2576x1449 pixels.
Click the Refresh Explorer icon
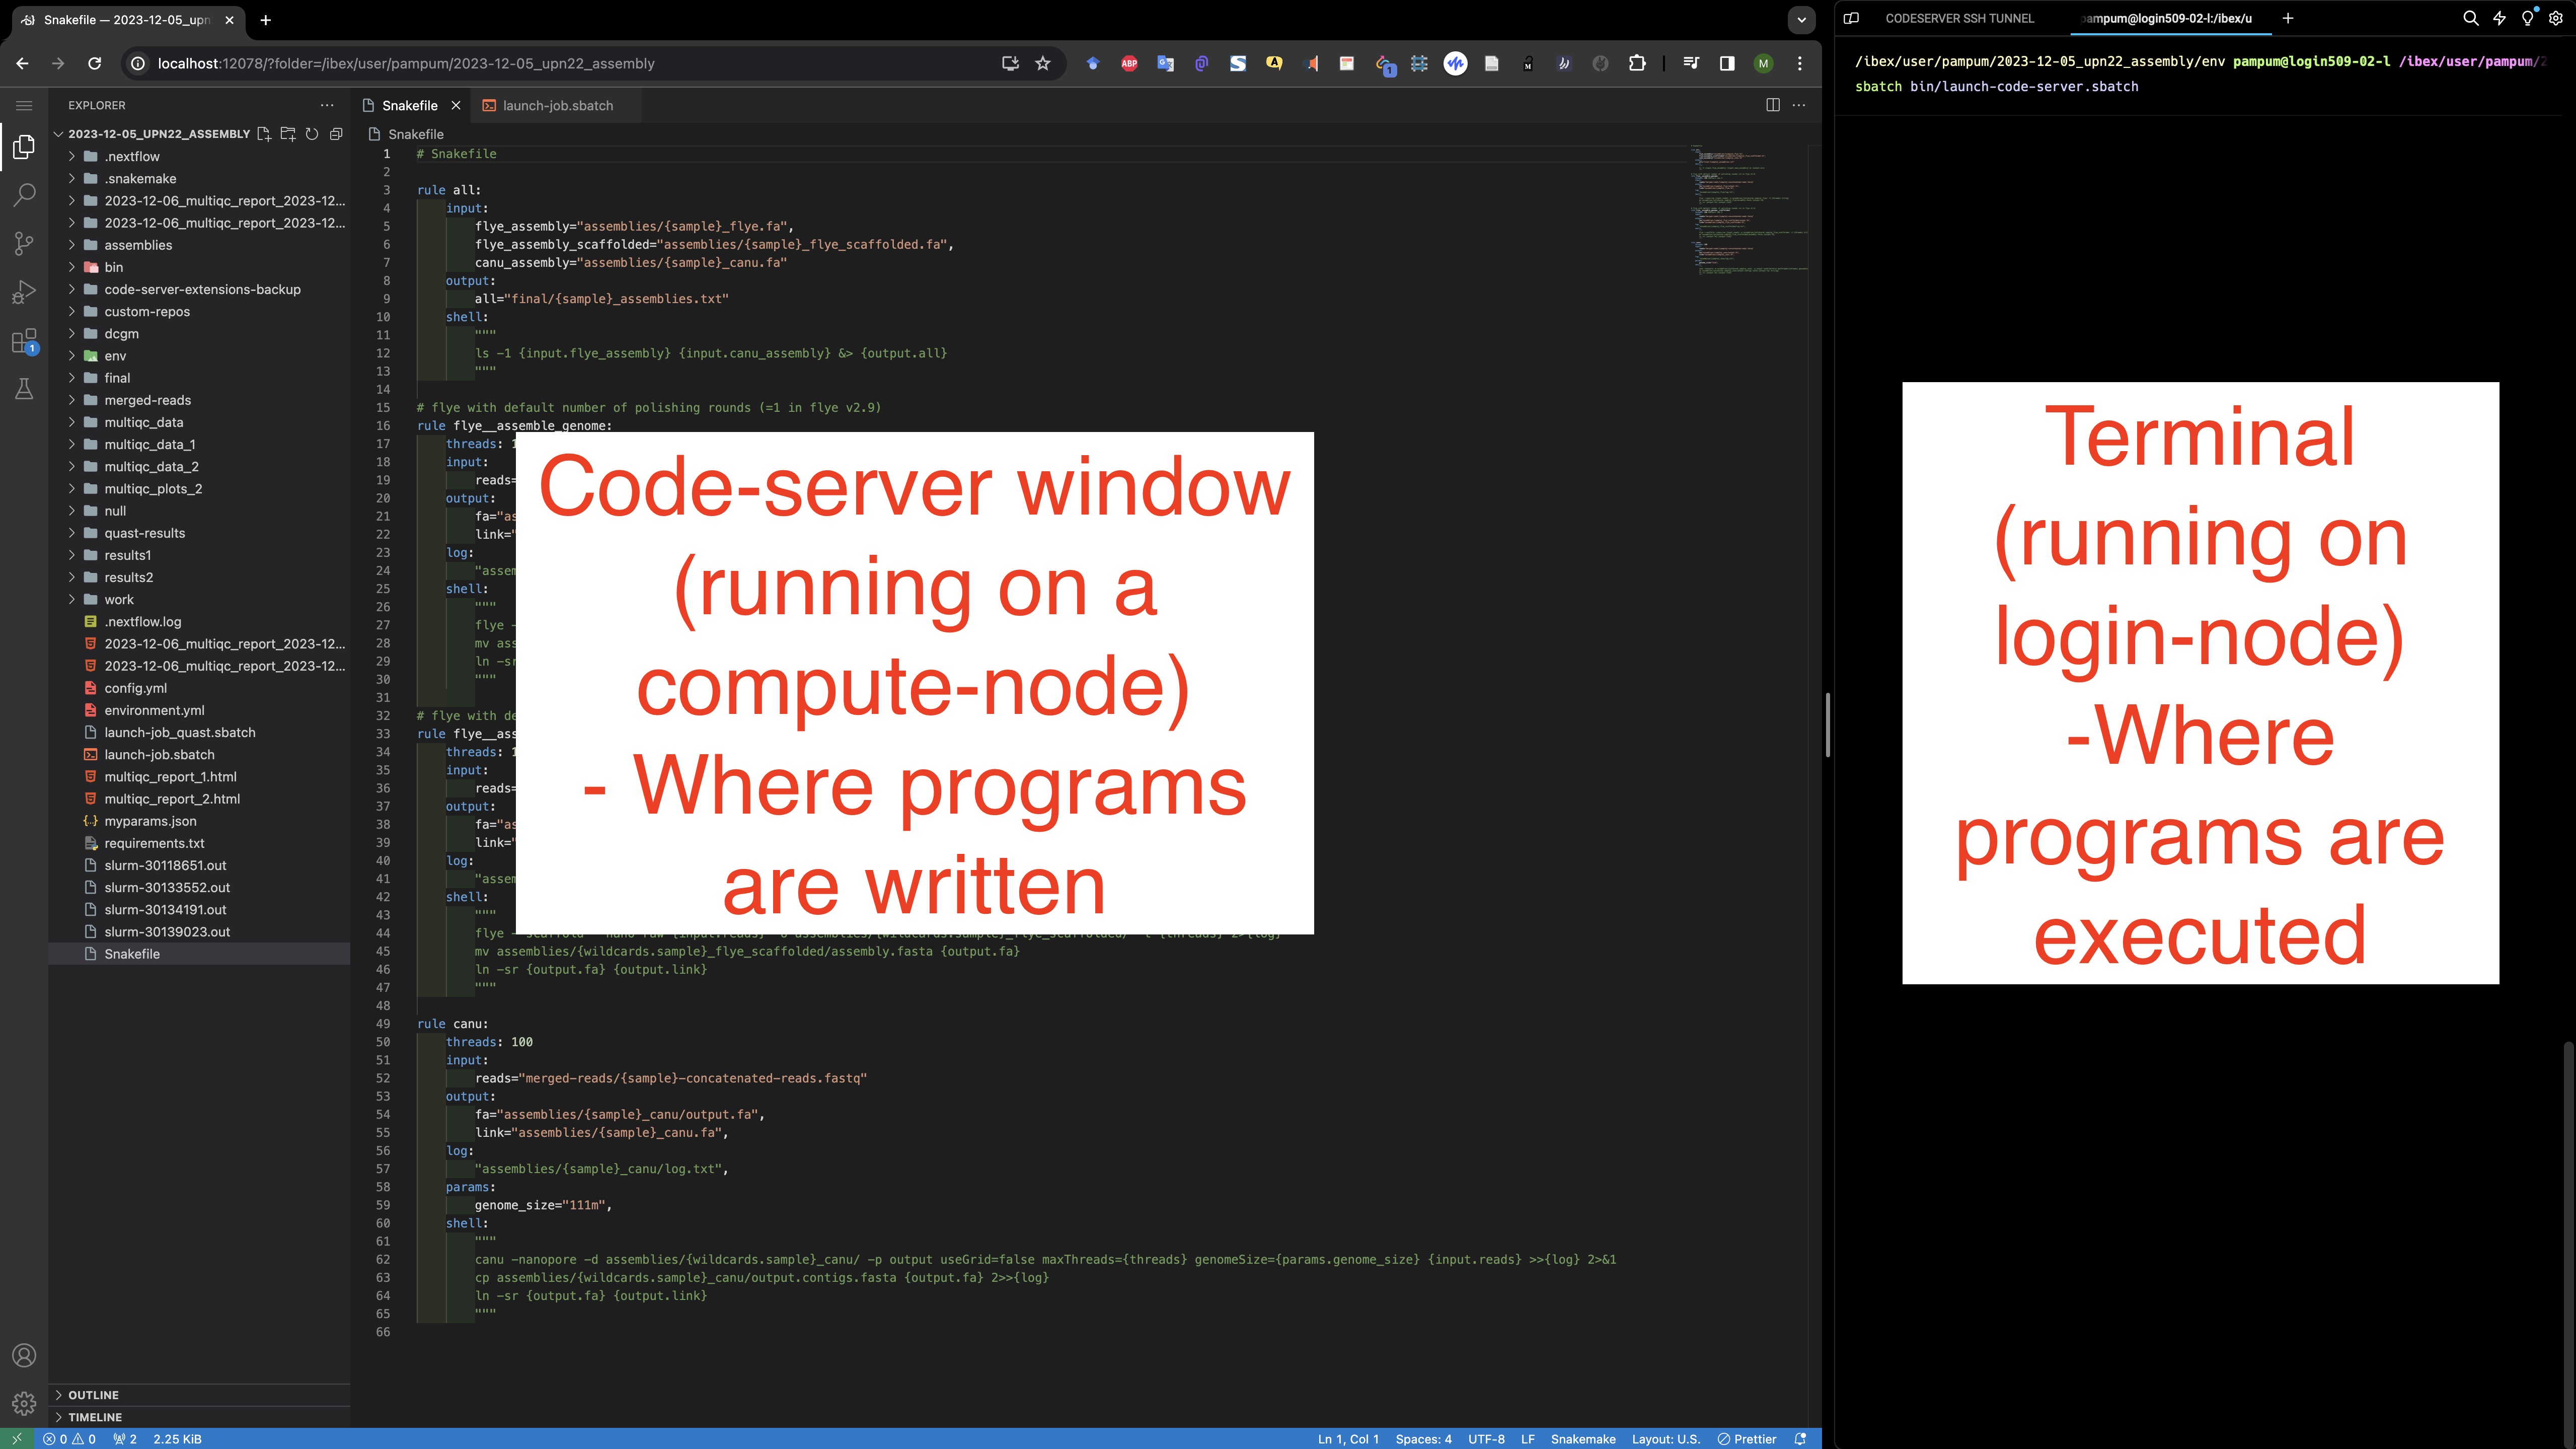pyautogui.click(x=312, y=133)
